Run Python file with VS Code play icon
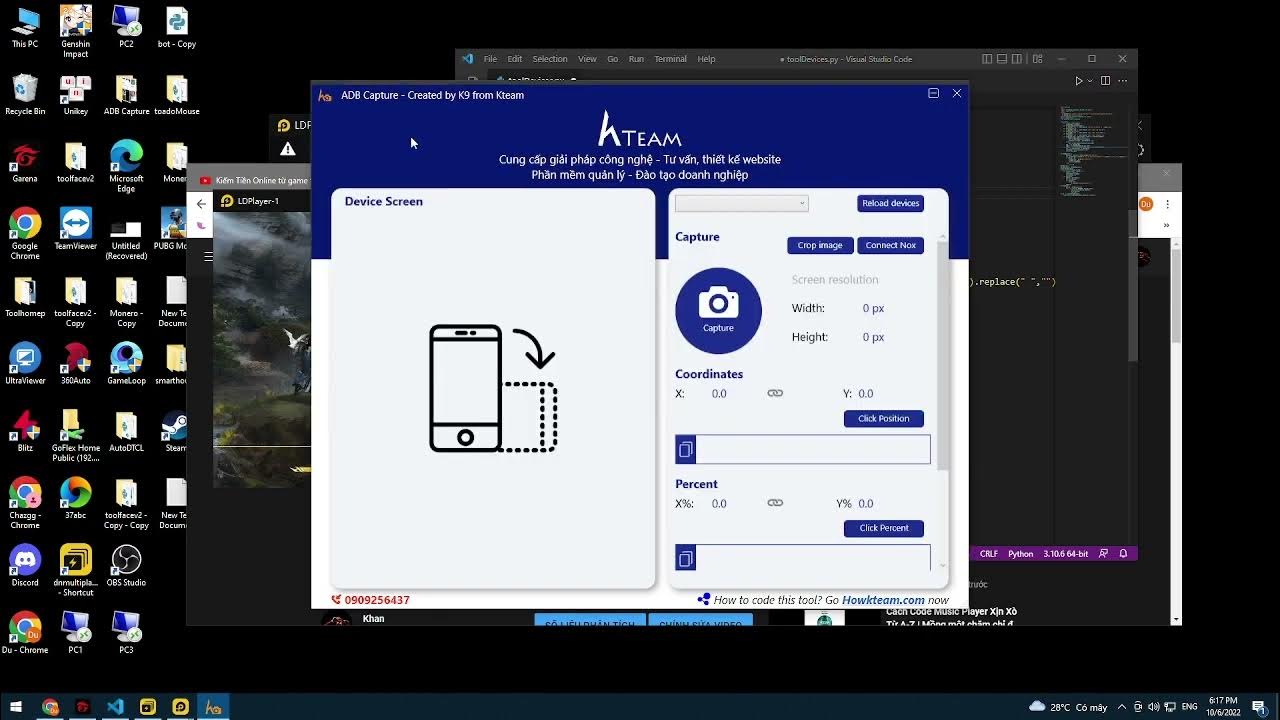This screenshot has height=720, width=1280. tap(1078, 80)
